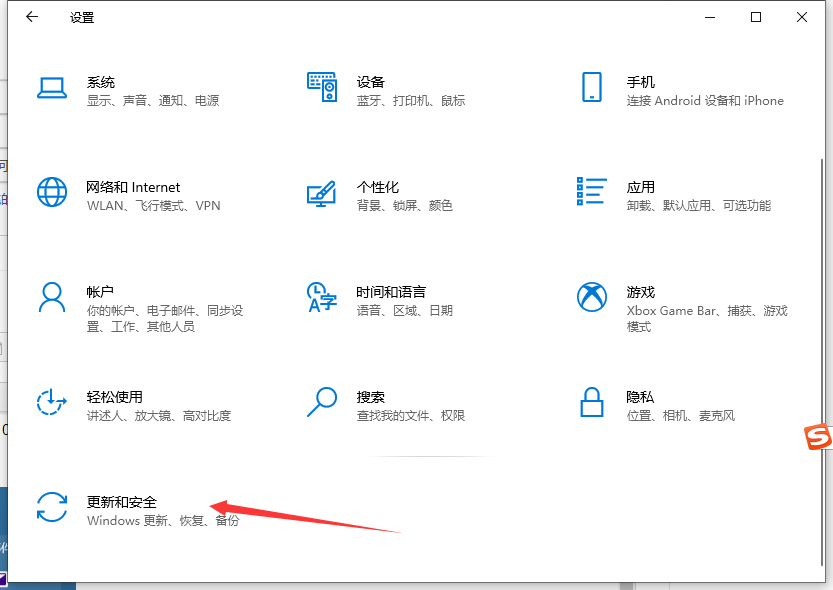This screenshot has width=833, height=590.
Task: Click the Apps list icon
Action: pyautogui.click(x=591, y=192)
